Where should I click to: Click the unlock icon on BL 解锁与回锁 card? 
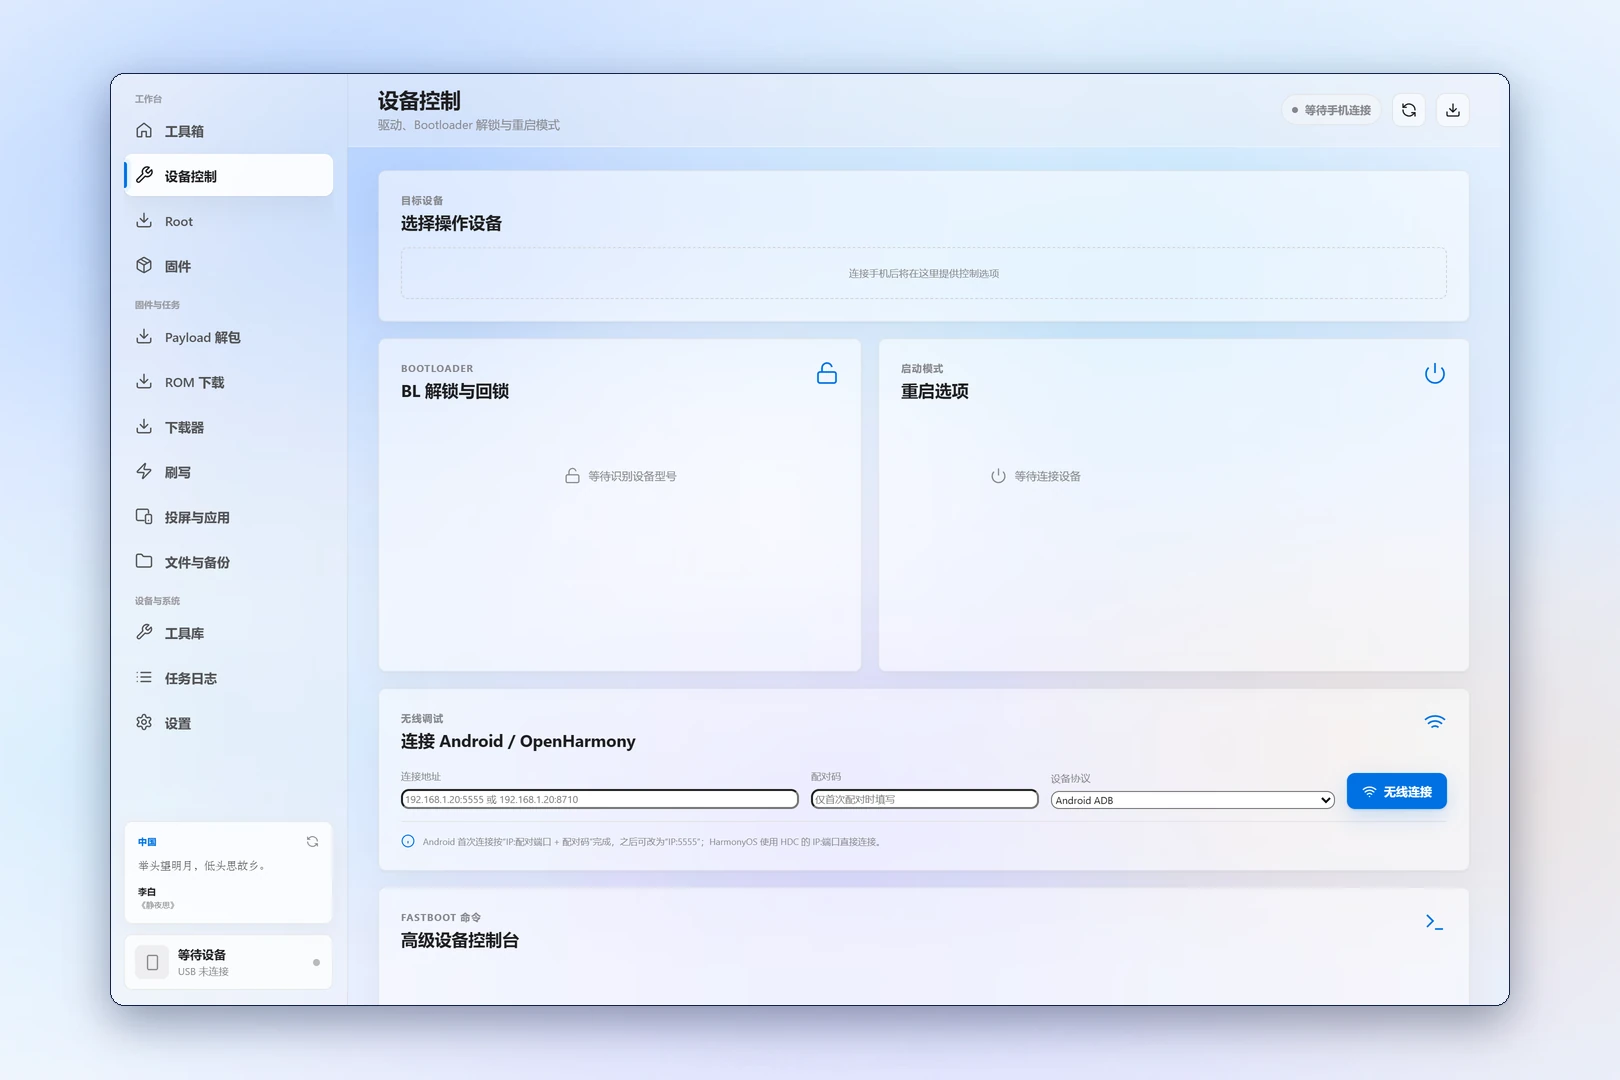click(x=827, y=374)
